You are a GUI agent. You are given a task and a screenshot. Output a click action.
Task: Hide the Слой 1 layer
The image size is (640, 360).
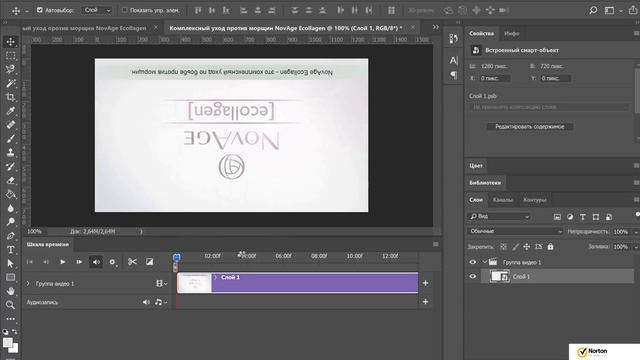pyautogui.click(x=473, y=276)
